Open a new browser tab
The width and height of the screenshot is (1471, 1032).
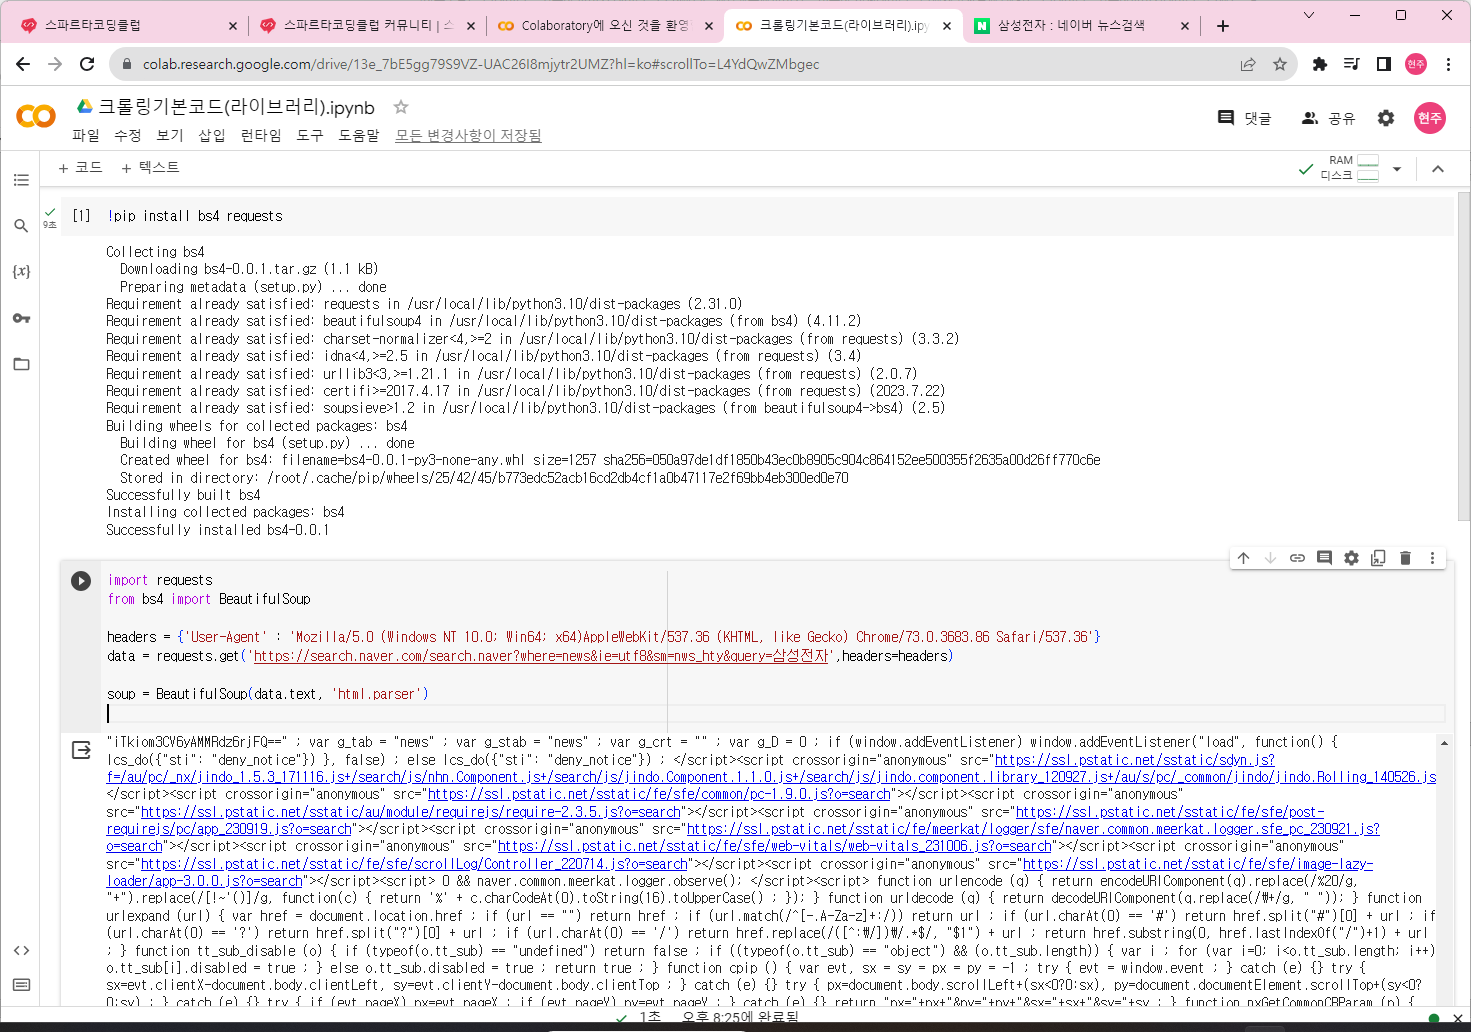[1223, 26]
